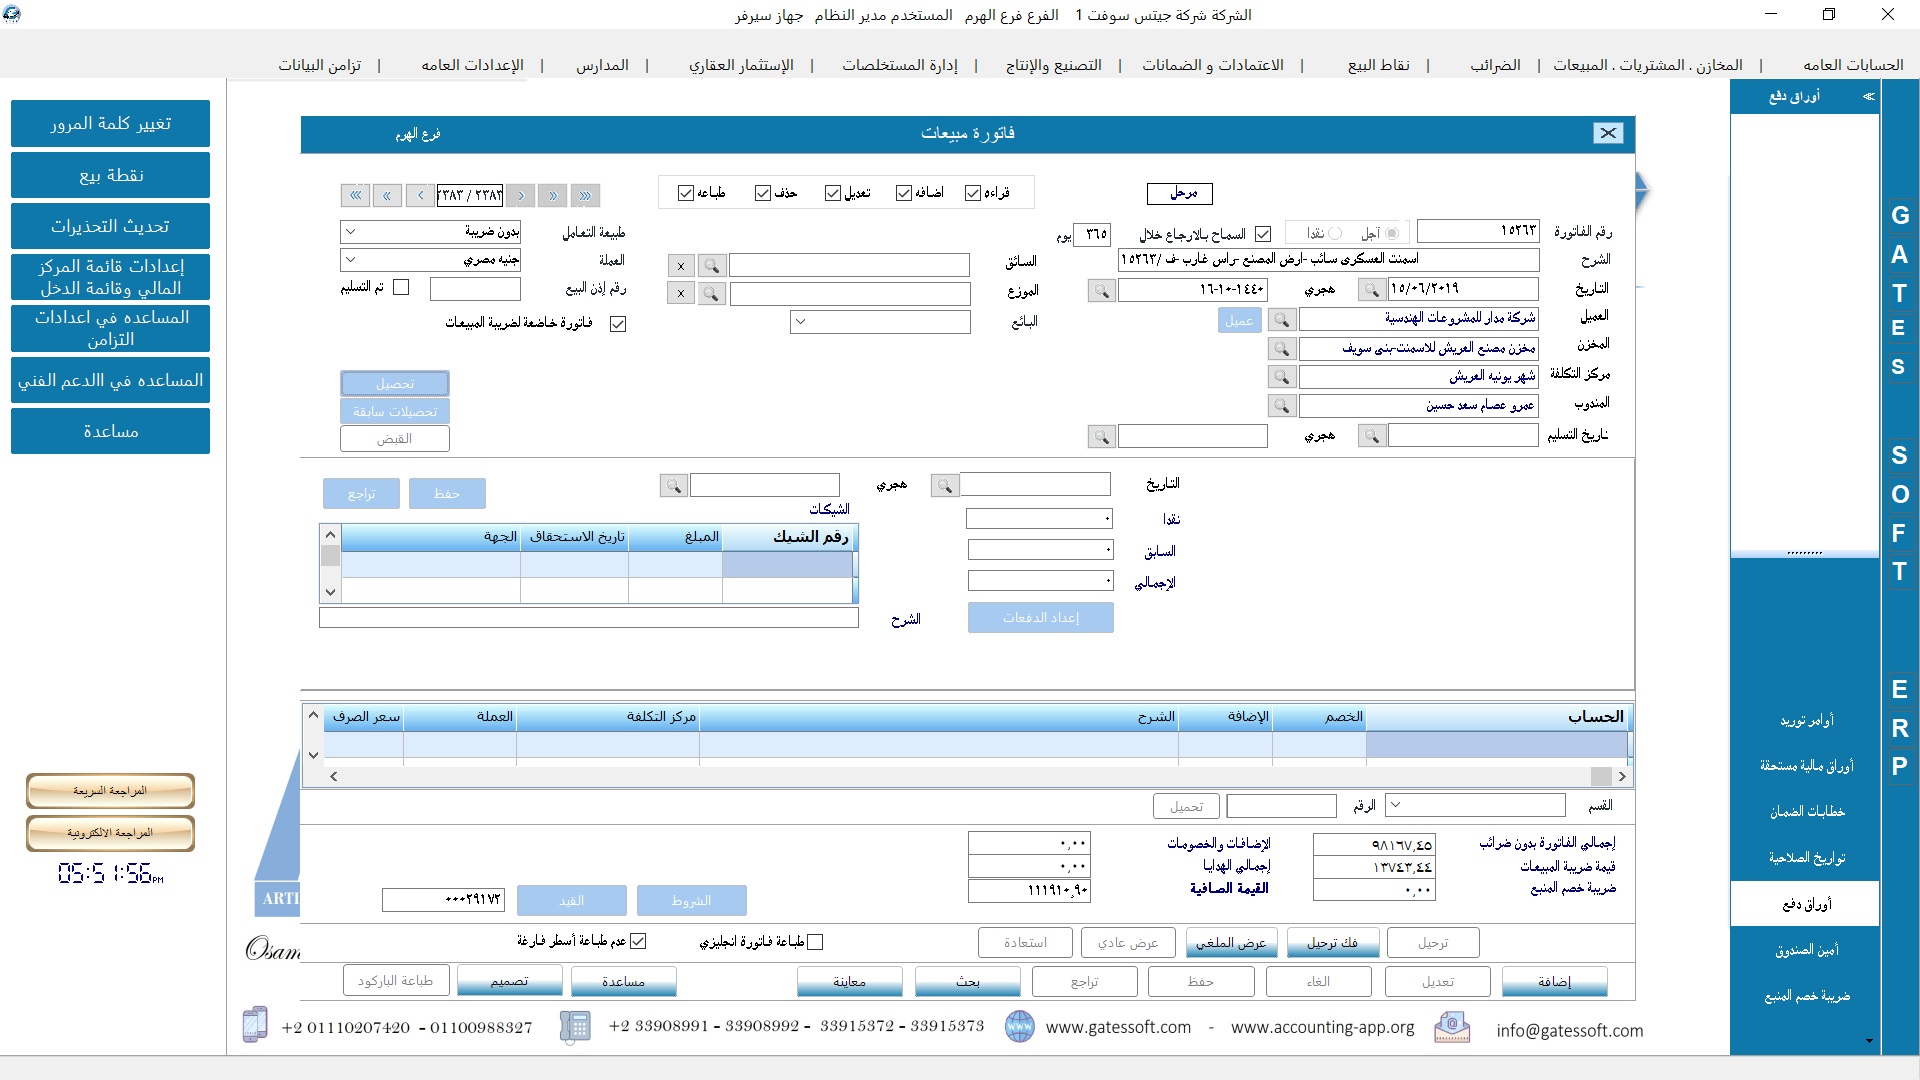This screenshot has width=1920, height=1080.
Task: Click right arrow of accounts table horizontal scrollbar
Action: pos(1621,776)
